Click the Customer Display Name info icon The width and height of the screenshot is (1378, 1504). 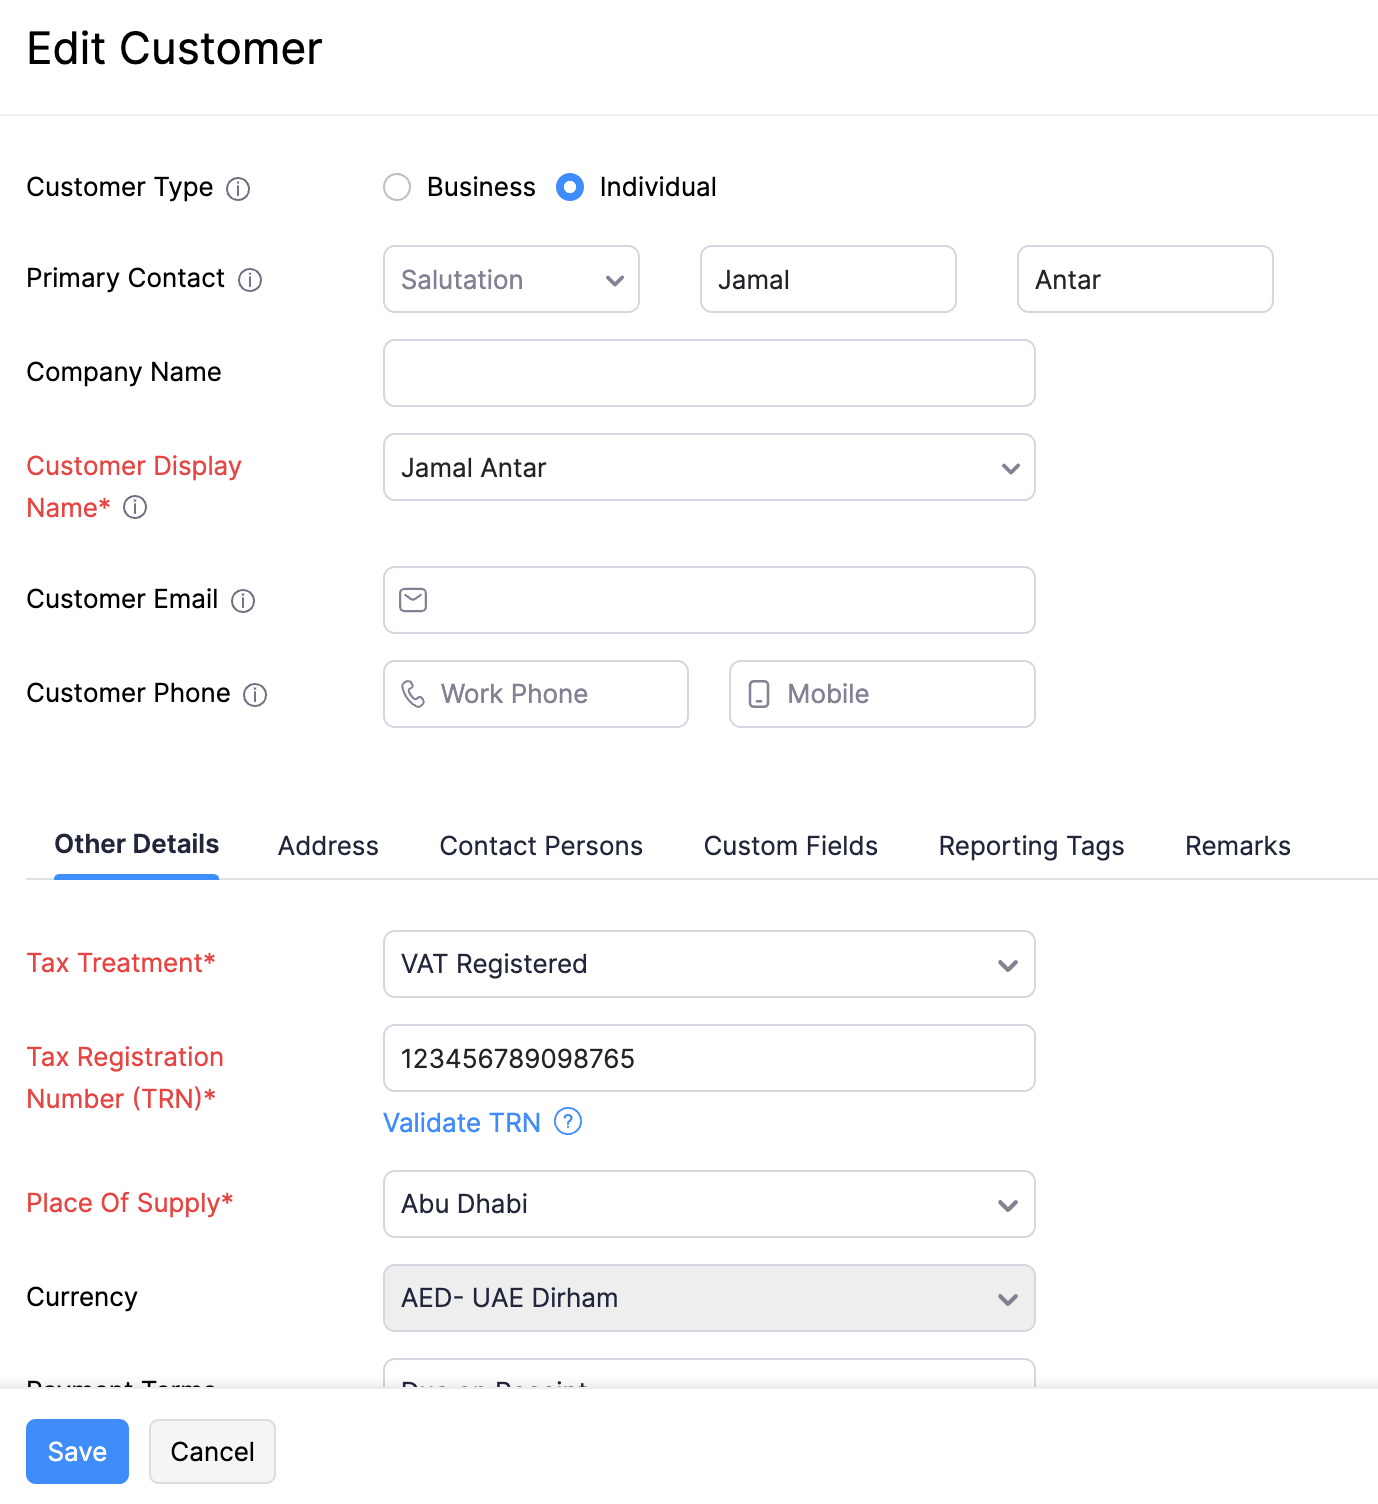tap(134, 508)
